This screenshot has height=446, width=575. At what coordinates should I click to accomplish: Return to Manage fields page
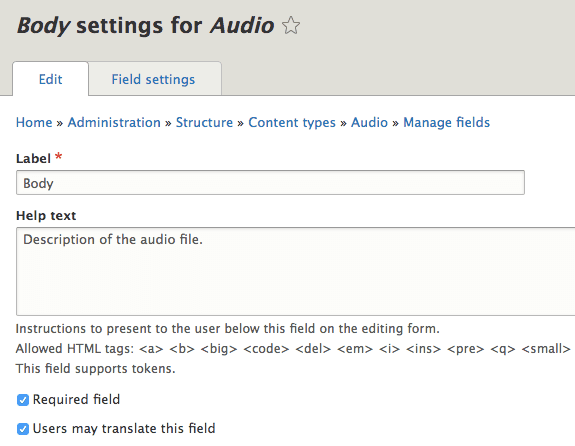(x=447, y=122)
